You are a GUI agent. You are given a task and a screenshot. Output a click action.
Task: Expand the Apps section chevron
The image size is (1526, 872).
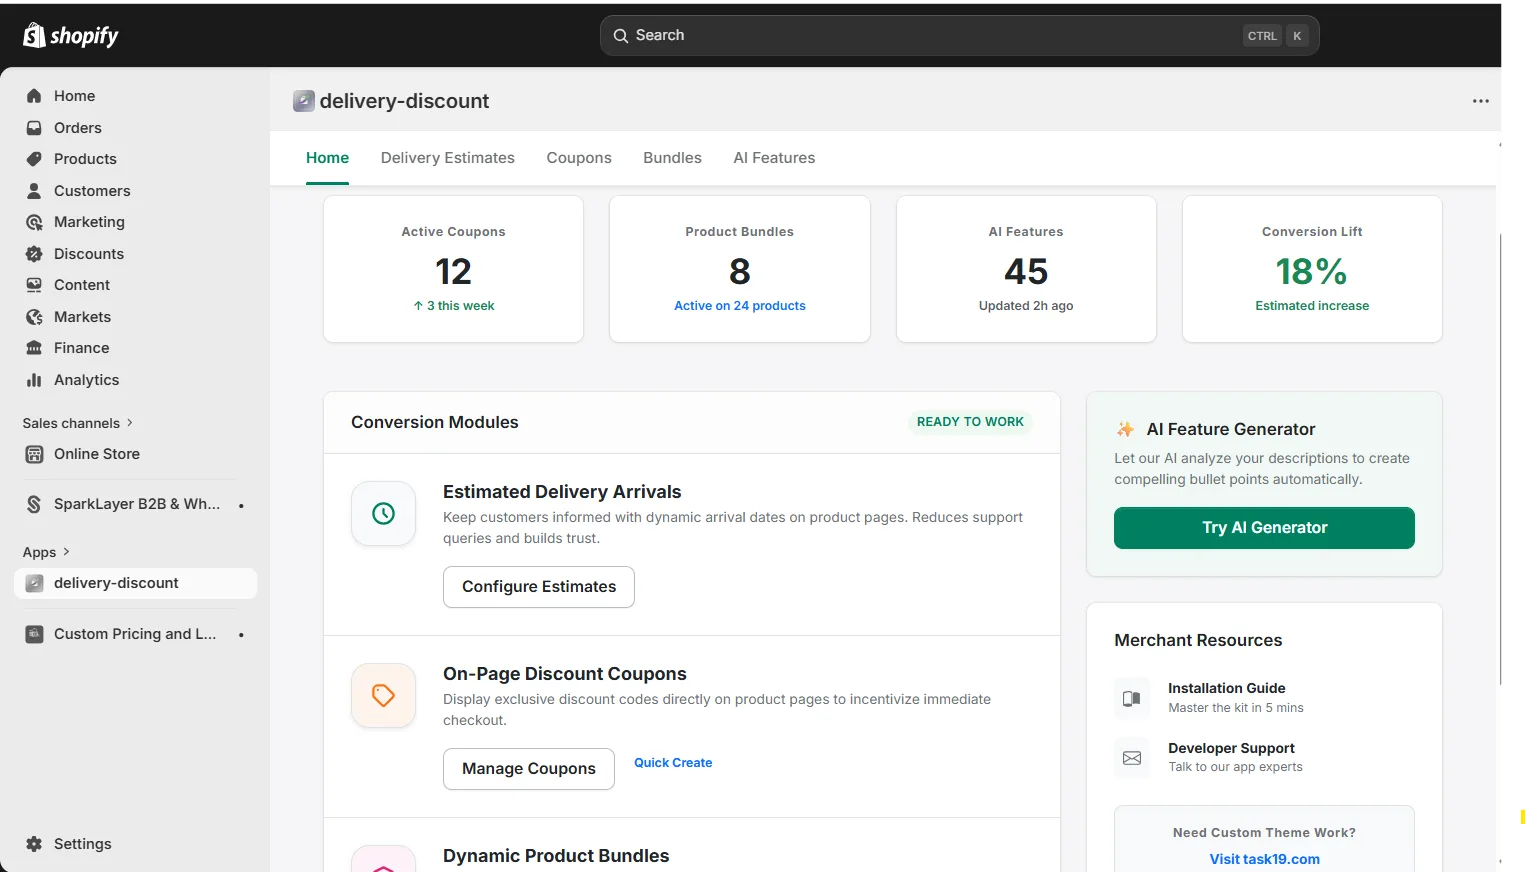(x=66, y=552)
